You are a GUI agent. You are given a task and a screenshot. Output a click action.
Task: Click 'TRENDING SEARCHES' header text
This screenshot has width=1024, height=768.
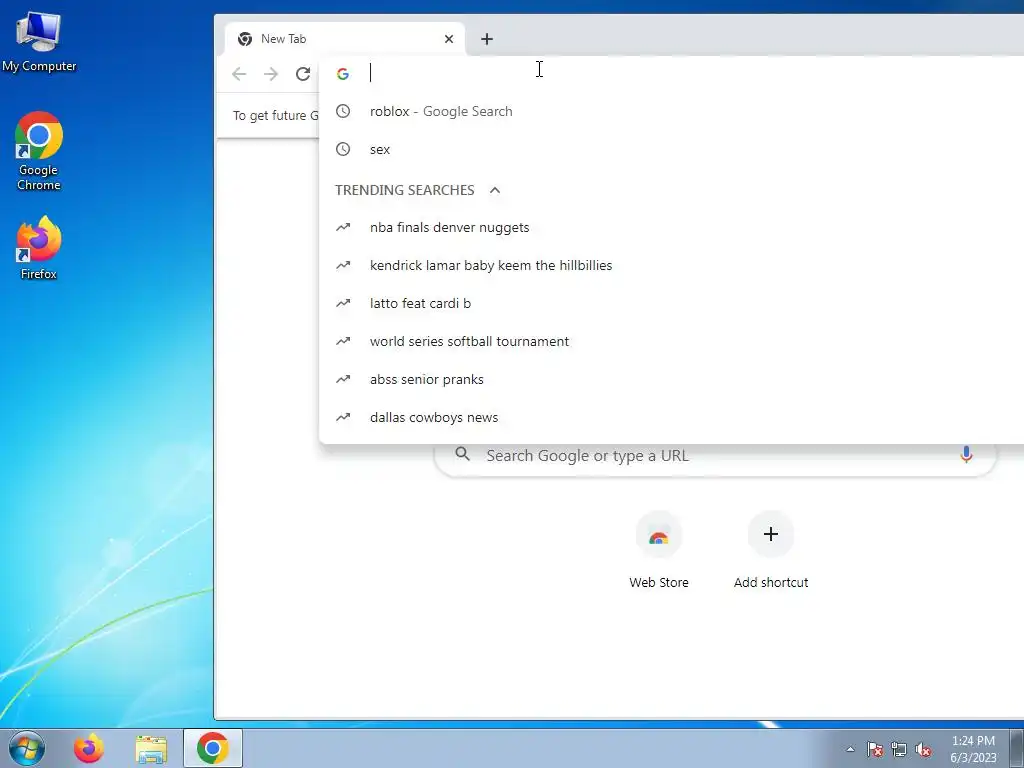[x=405, y=190]
